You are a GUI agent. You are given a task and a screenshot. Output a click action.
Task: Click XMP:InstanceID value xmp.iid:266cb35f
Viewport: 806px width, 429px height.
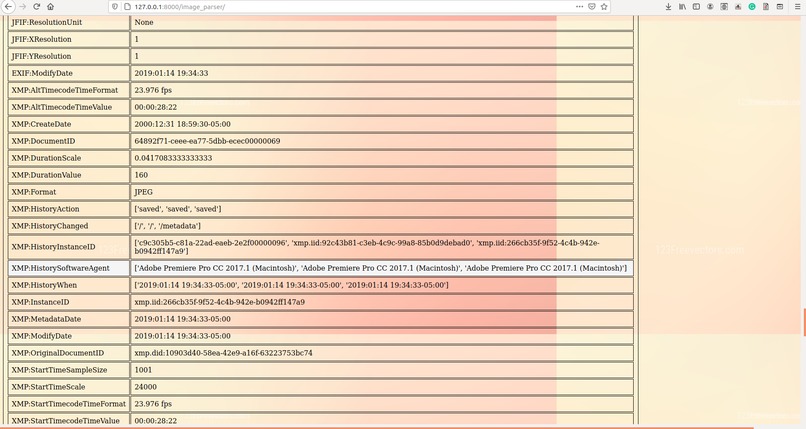(219, 302)
